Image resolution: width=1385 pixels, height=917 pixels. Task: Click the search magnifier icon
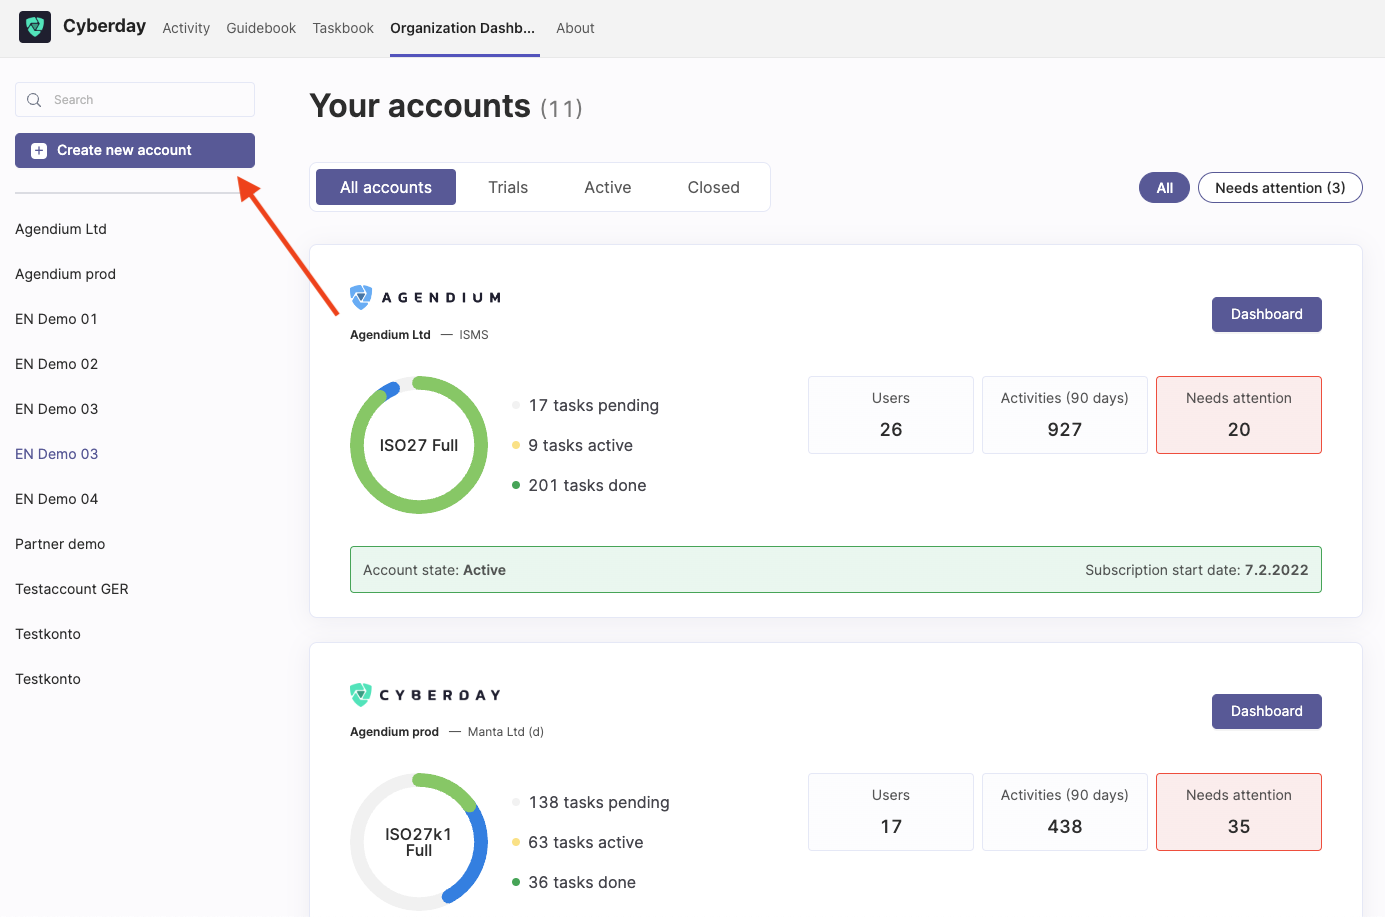click(x=34, y=100)
